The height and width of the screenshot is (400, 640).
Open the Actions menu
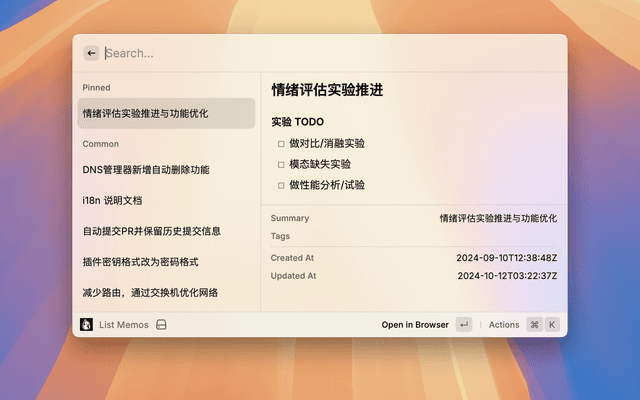(x=504, y=325)
